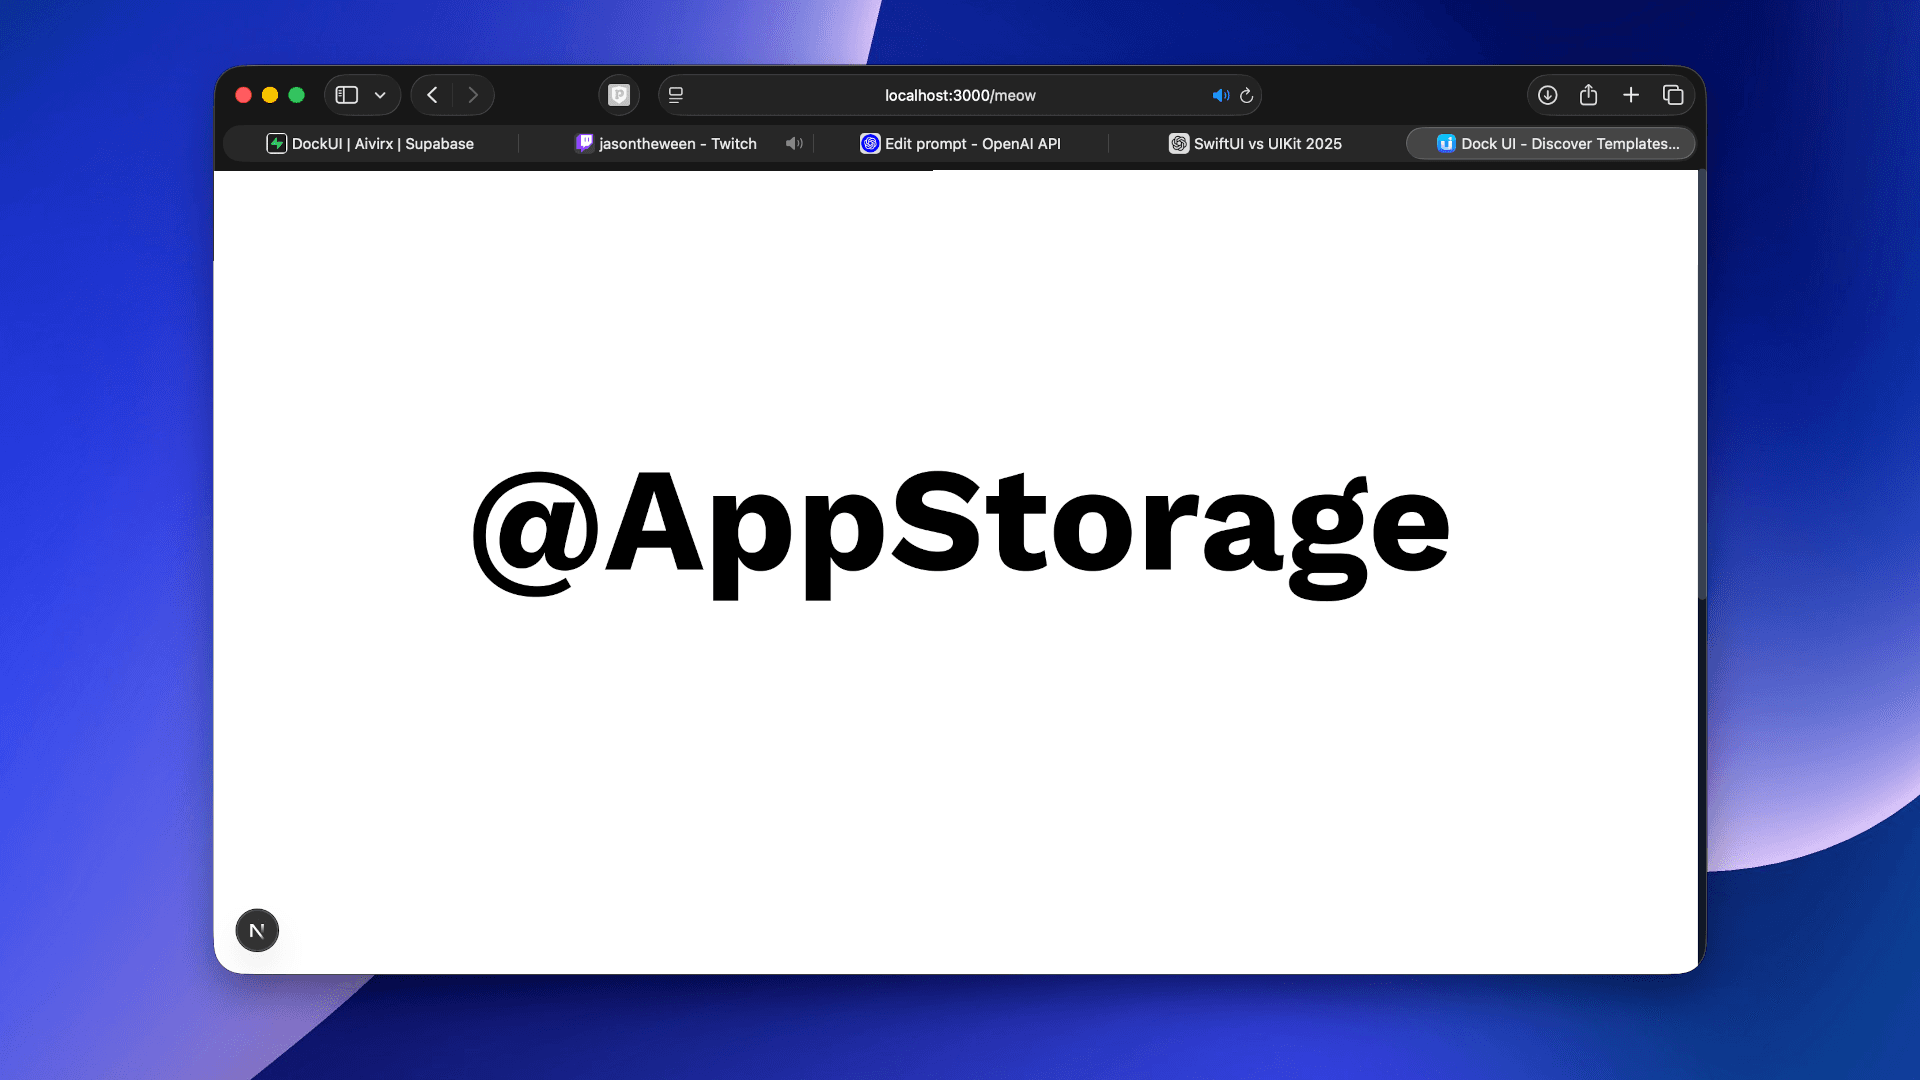
Task: Show the tab overview
Action: [x=1673, y=95]
